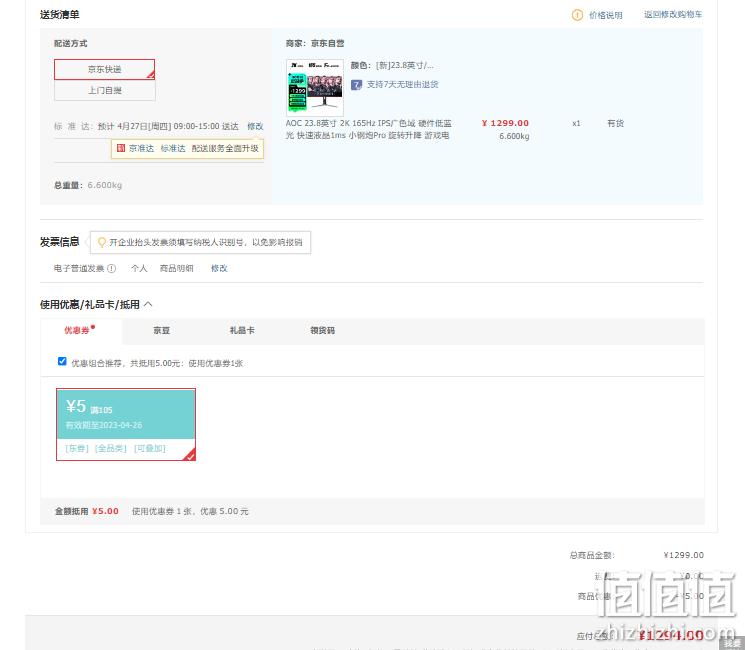Viewport: 745px width, 650px height.
Task: Open the 价格说明 link
Action: tap(605, 15)
